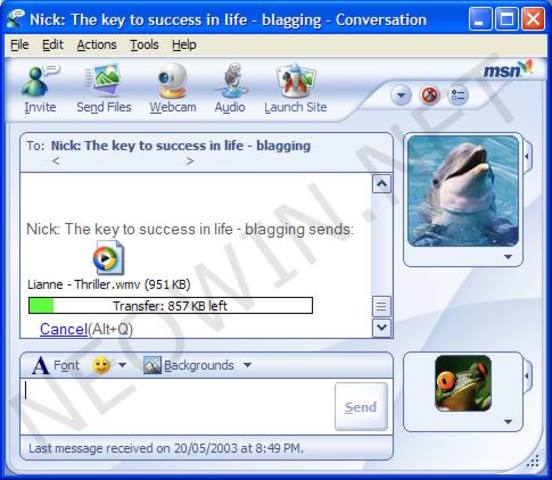Click the 'Lianne - Thriller.wmv (951 KB)' filename
This screenshot has height=480, width=552.
pos(109,284)
